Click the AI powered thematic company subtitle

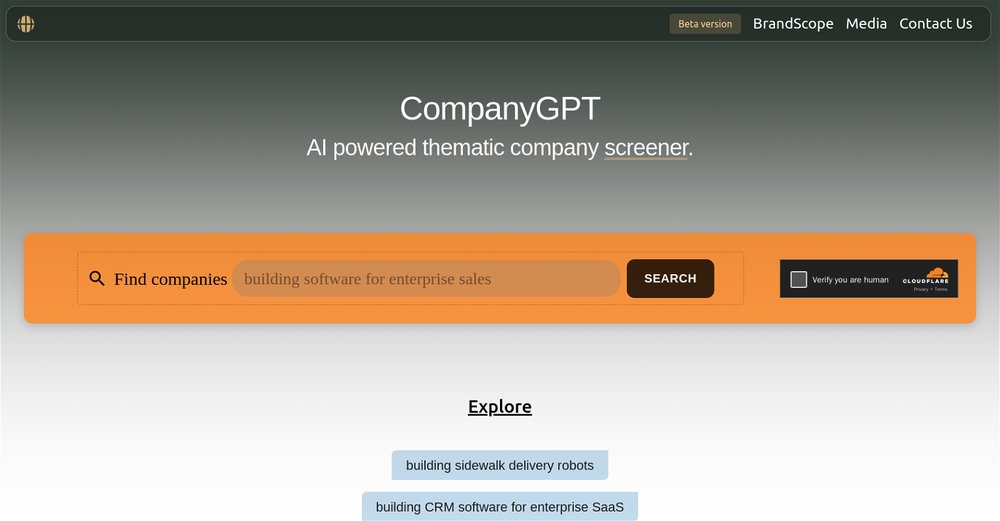pos(453,148)
